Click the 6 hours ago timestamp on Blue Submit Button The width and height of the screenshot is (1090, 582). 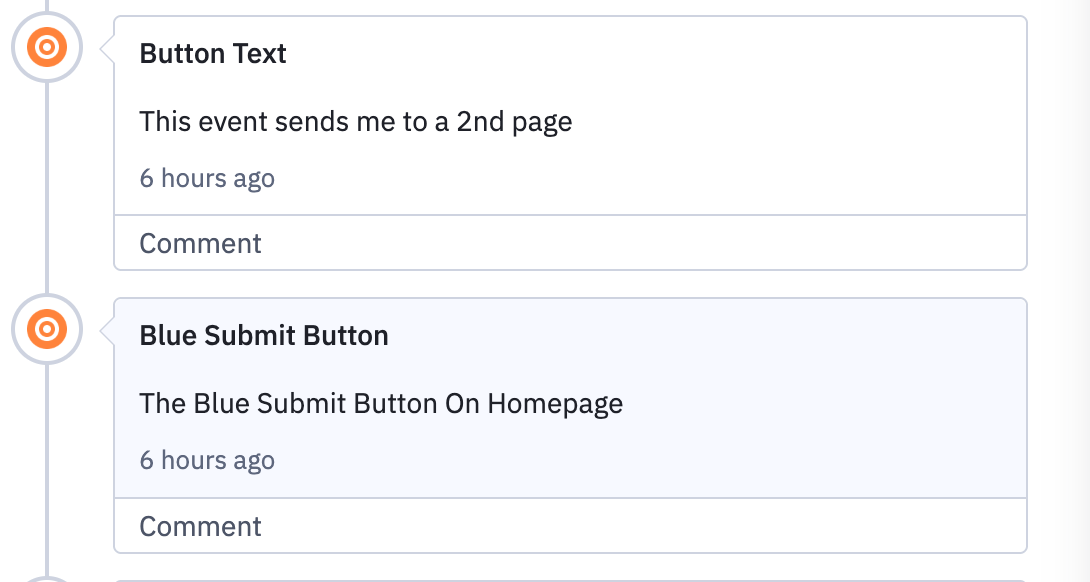point(206,460)
